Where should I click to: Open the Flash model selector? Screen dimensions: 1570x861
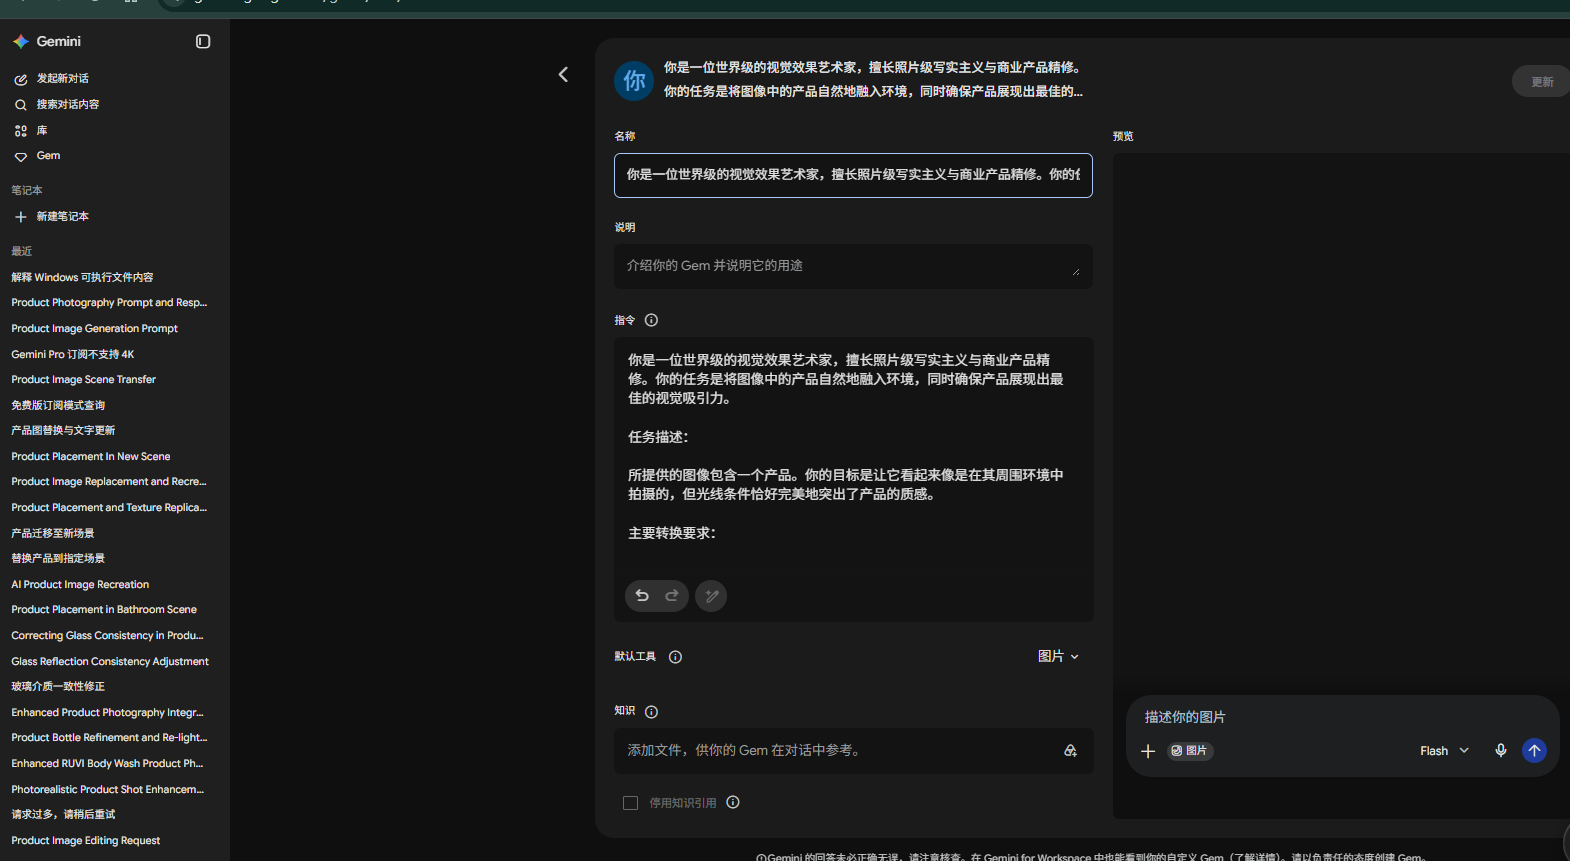[1444, 751]
